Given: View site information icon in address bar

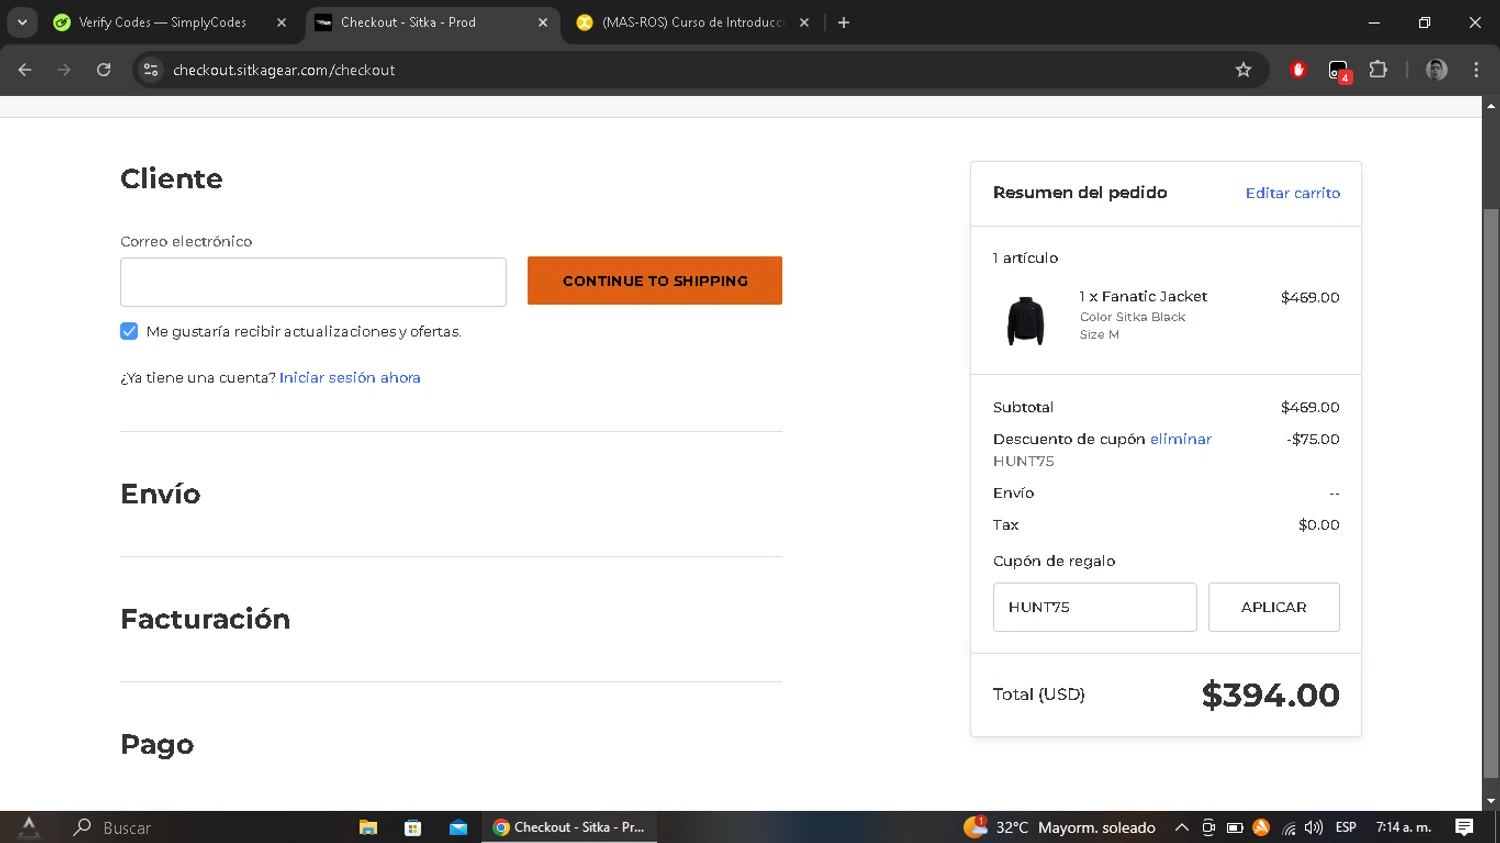Looking at the screenshot, I should 151,70.
